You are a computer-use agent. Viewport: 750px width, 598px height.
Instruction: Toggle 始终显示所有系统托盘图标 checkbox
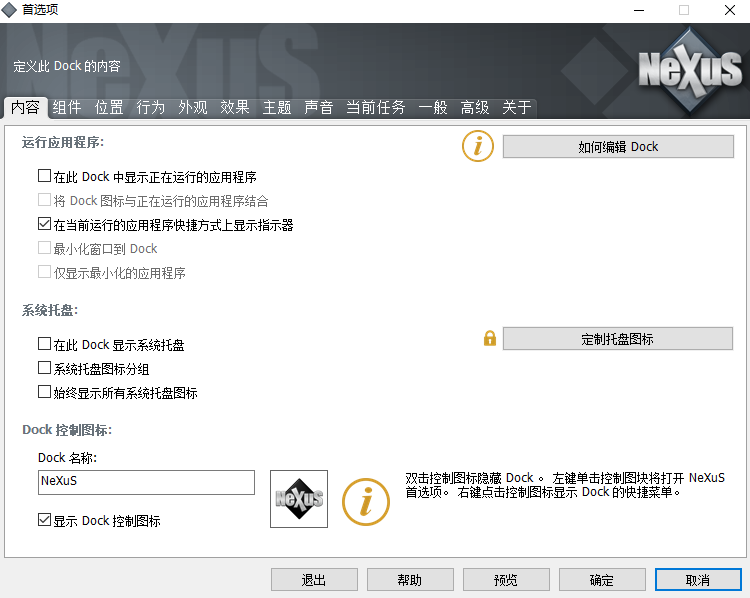tap(44, 392)
